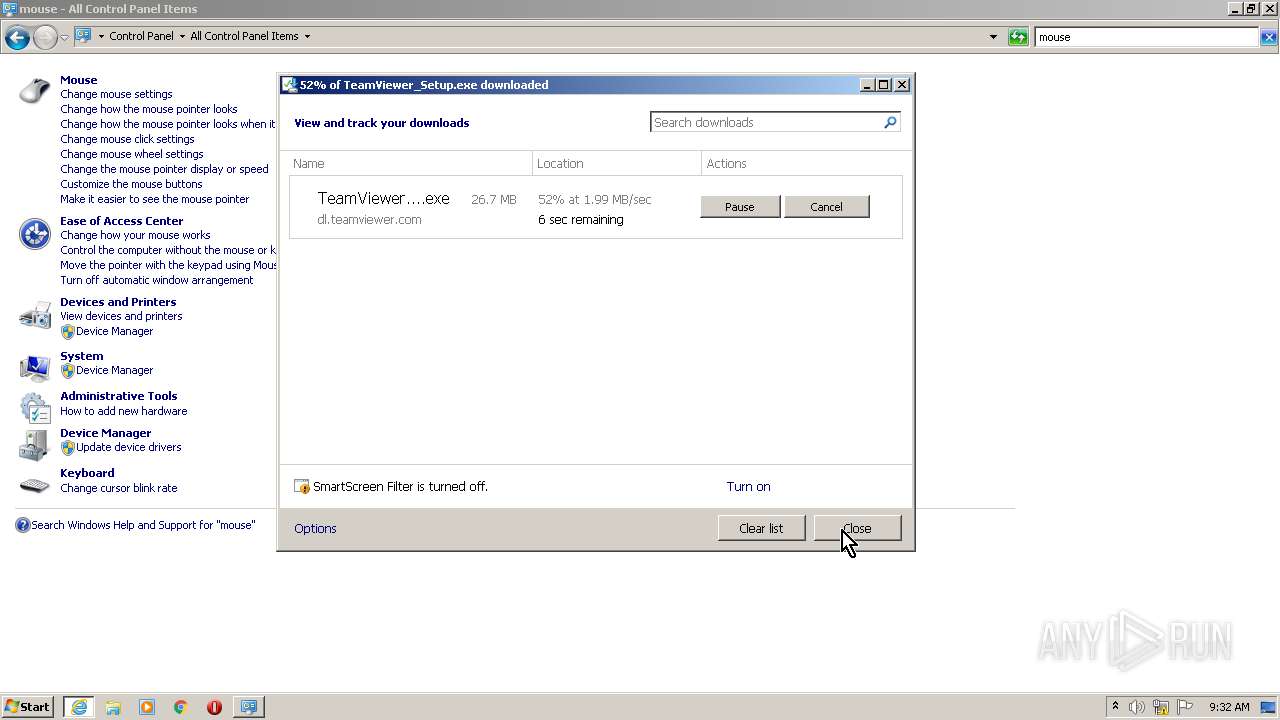Click the SmartScreen Filter warning icon
1280x720 pixels.
point(302,487)
